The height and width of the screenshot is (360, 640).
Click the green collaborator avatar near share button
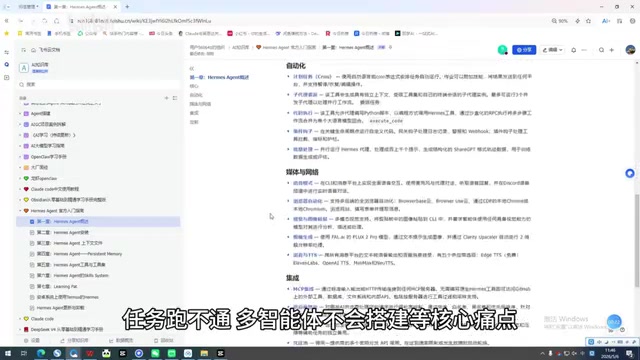(502, 50)
